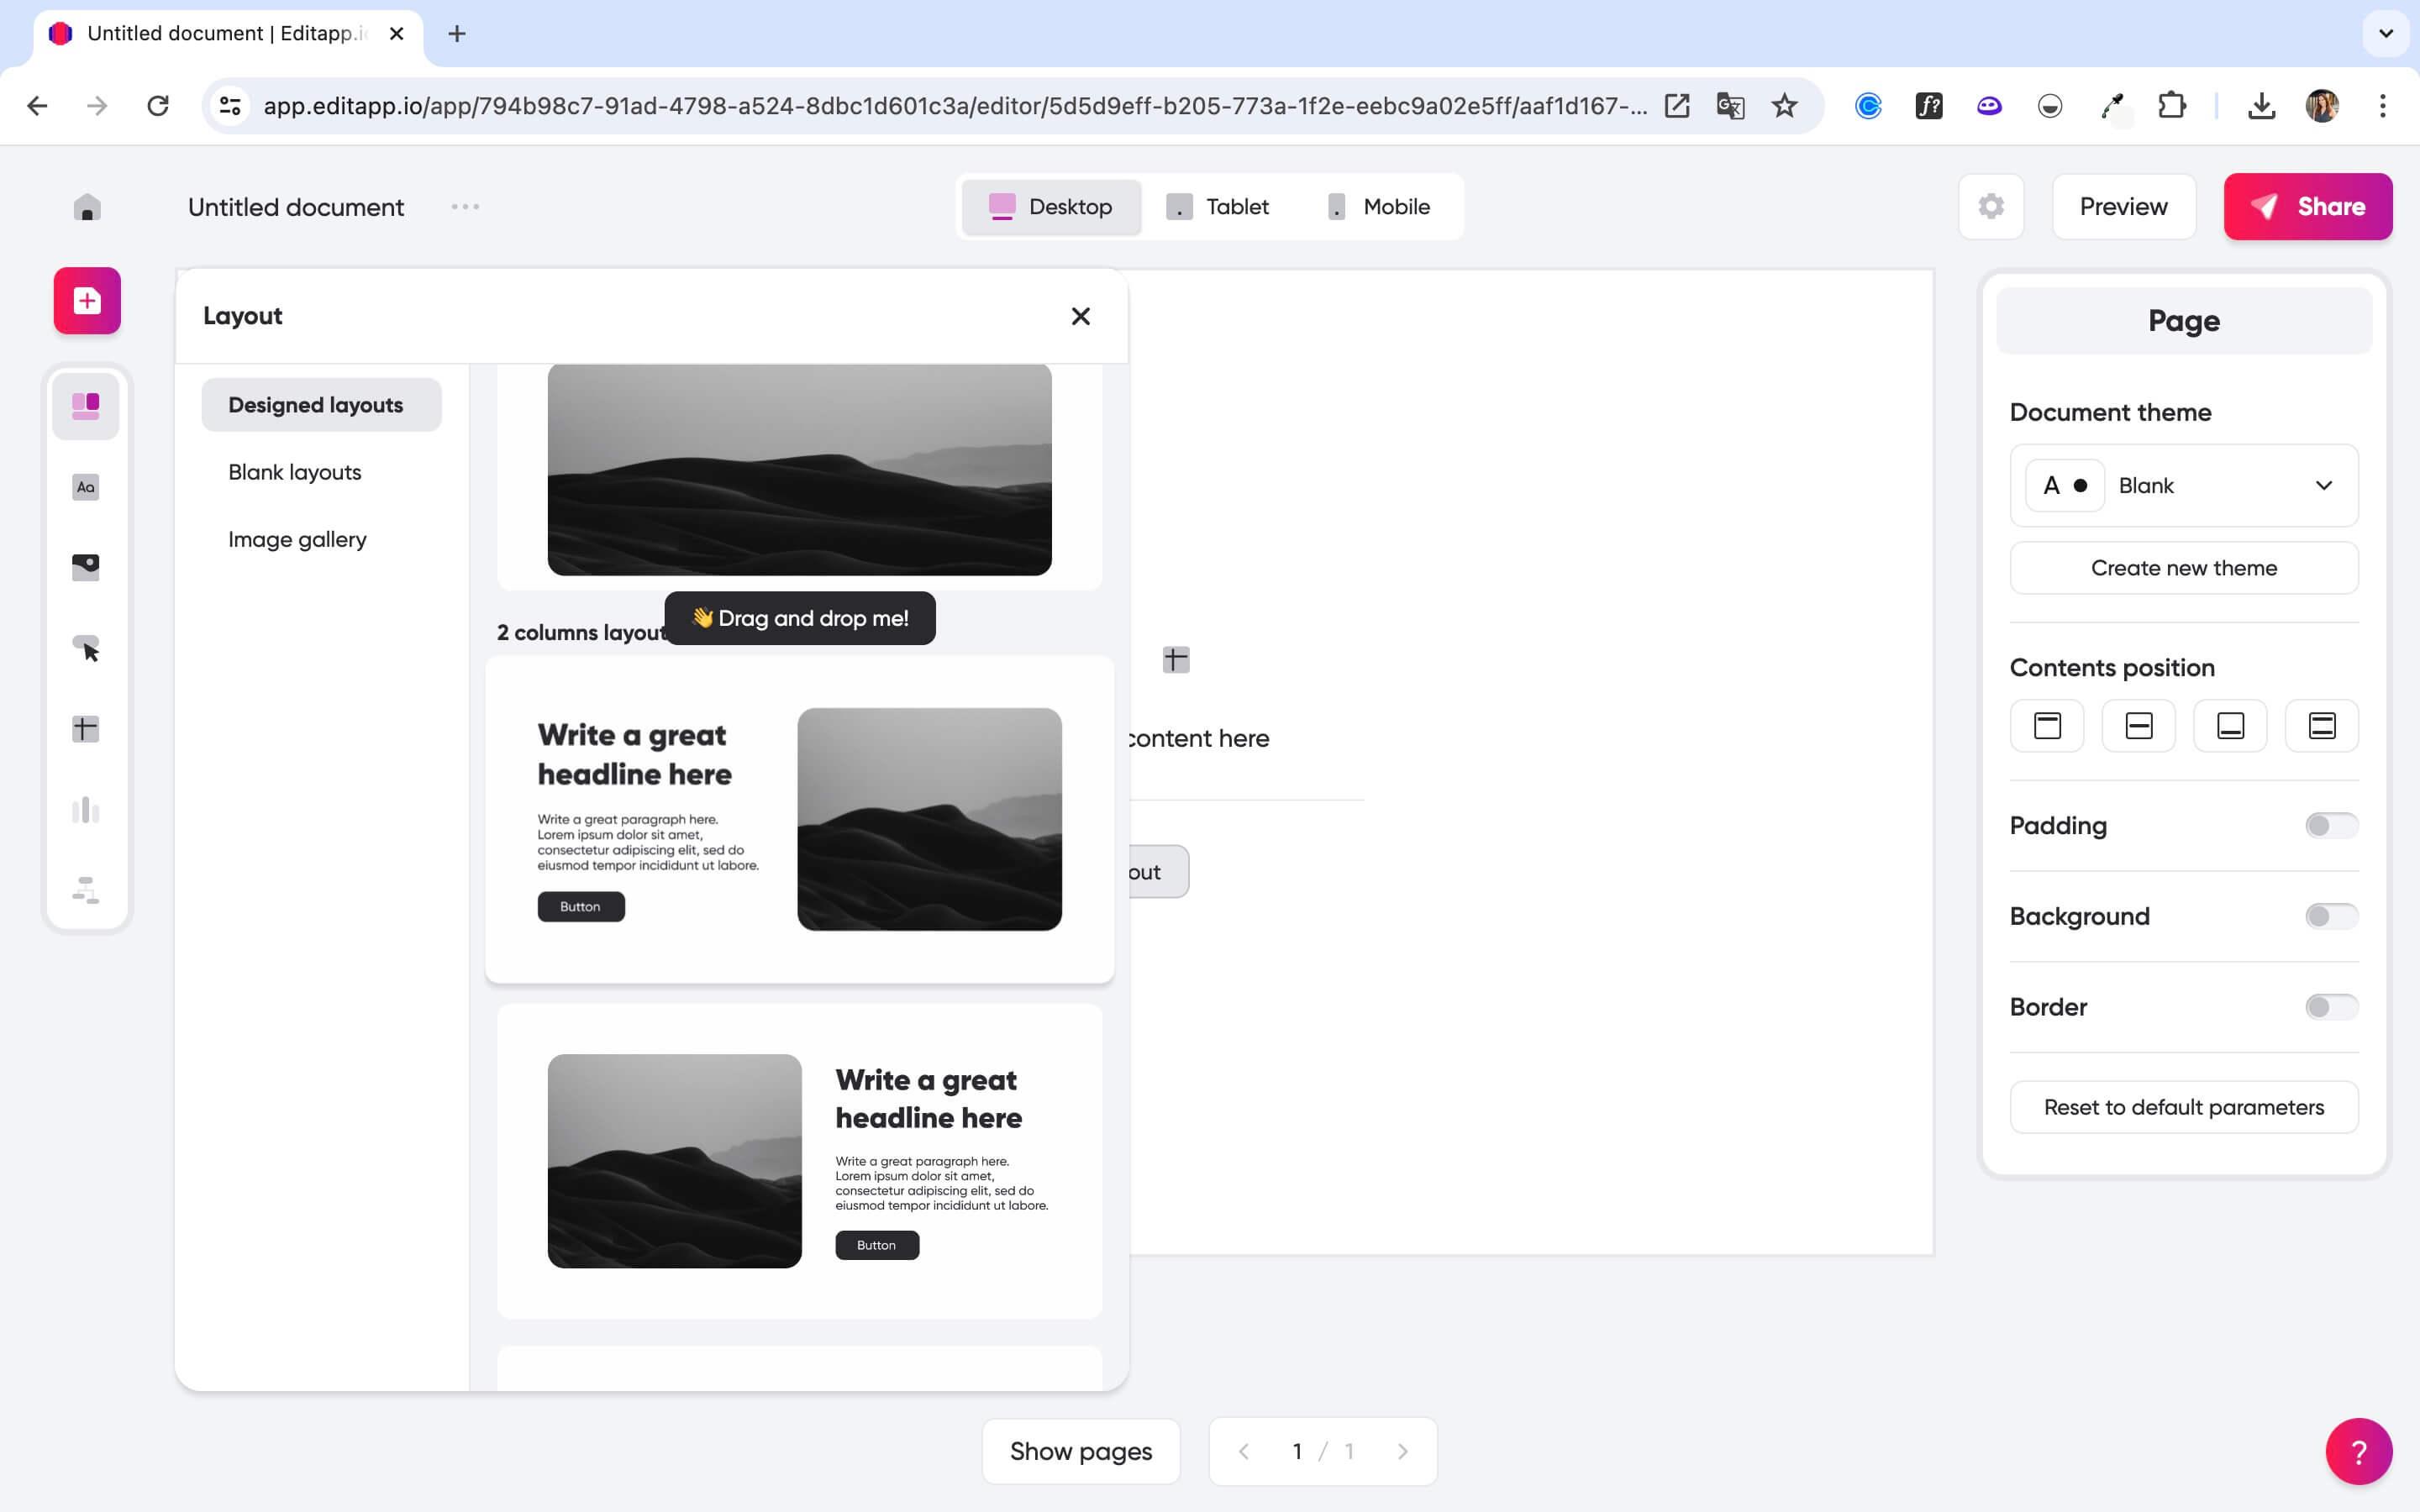Click the Image gallery menu item
The height and width of the screenshot is (1512, 2420).
[x=296, y=538]
